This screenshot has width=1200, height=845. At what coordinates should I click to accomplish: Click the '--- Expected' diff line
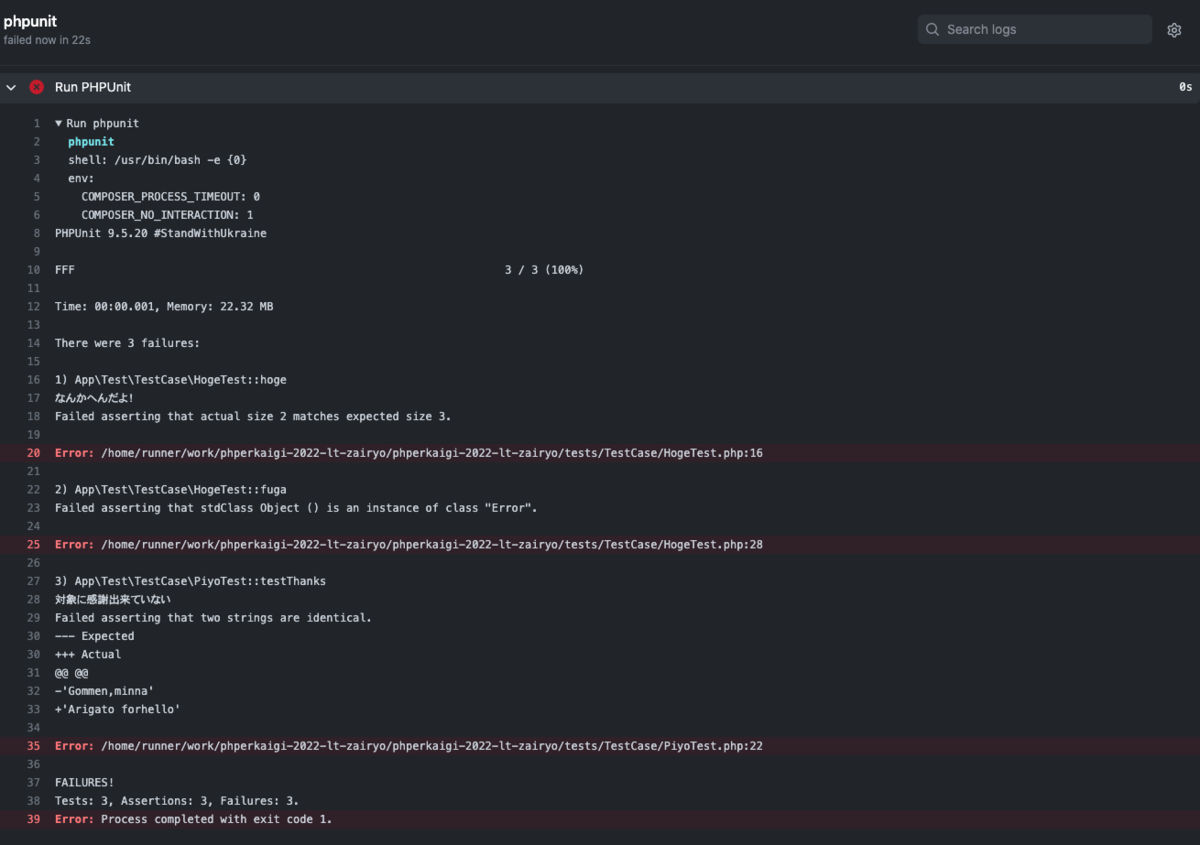click(x=94, y=636)
